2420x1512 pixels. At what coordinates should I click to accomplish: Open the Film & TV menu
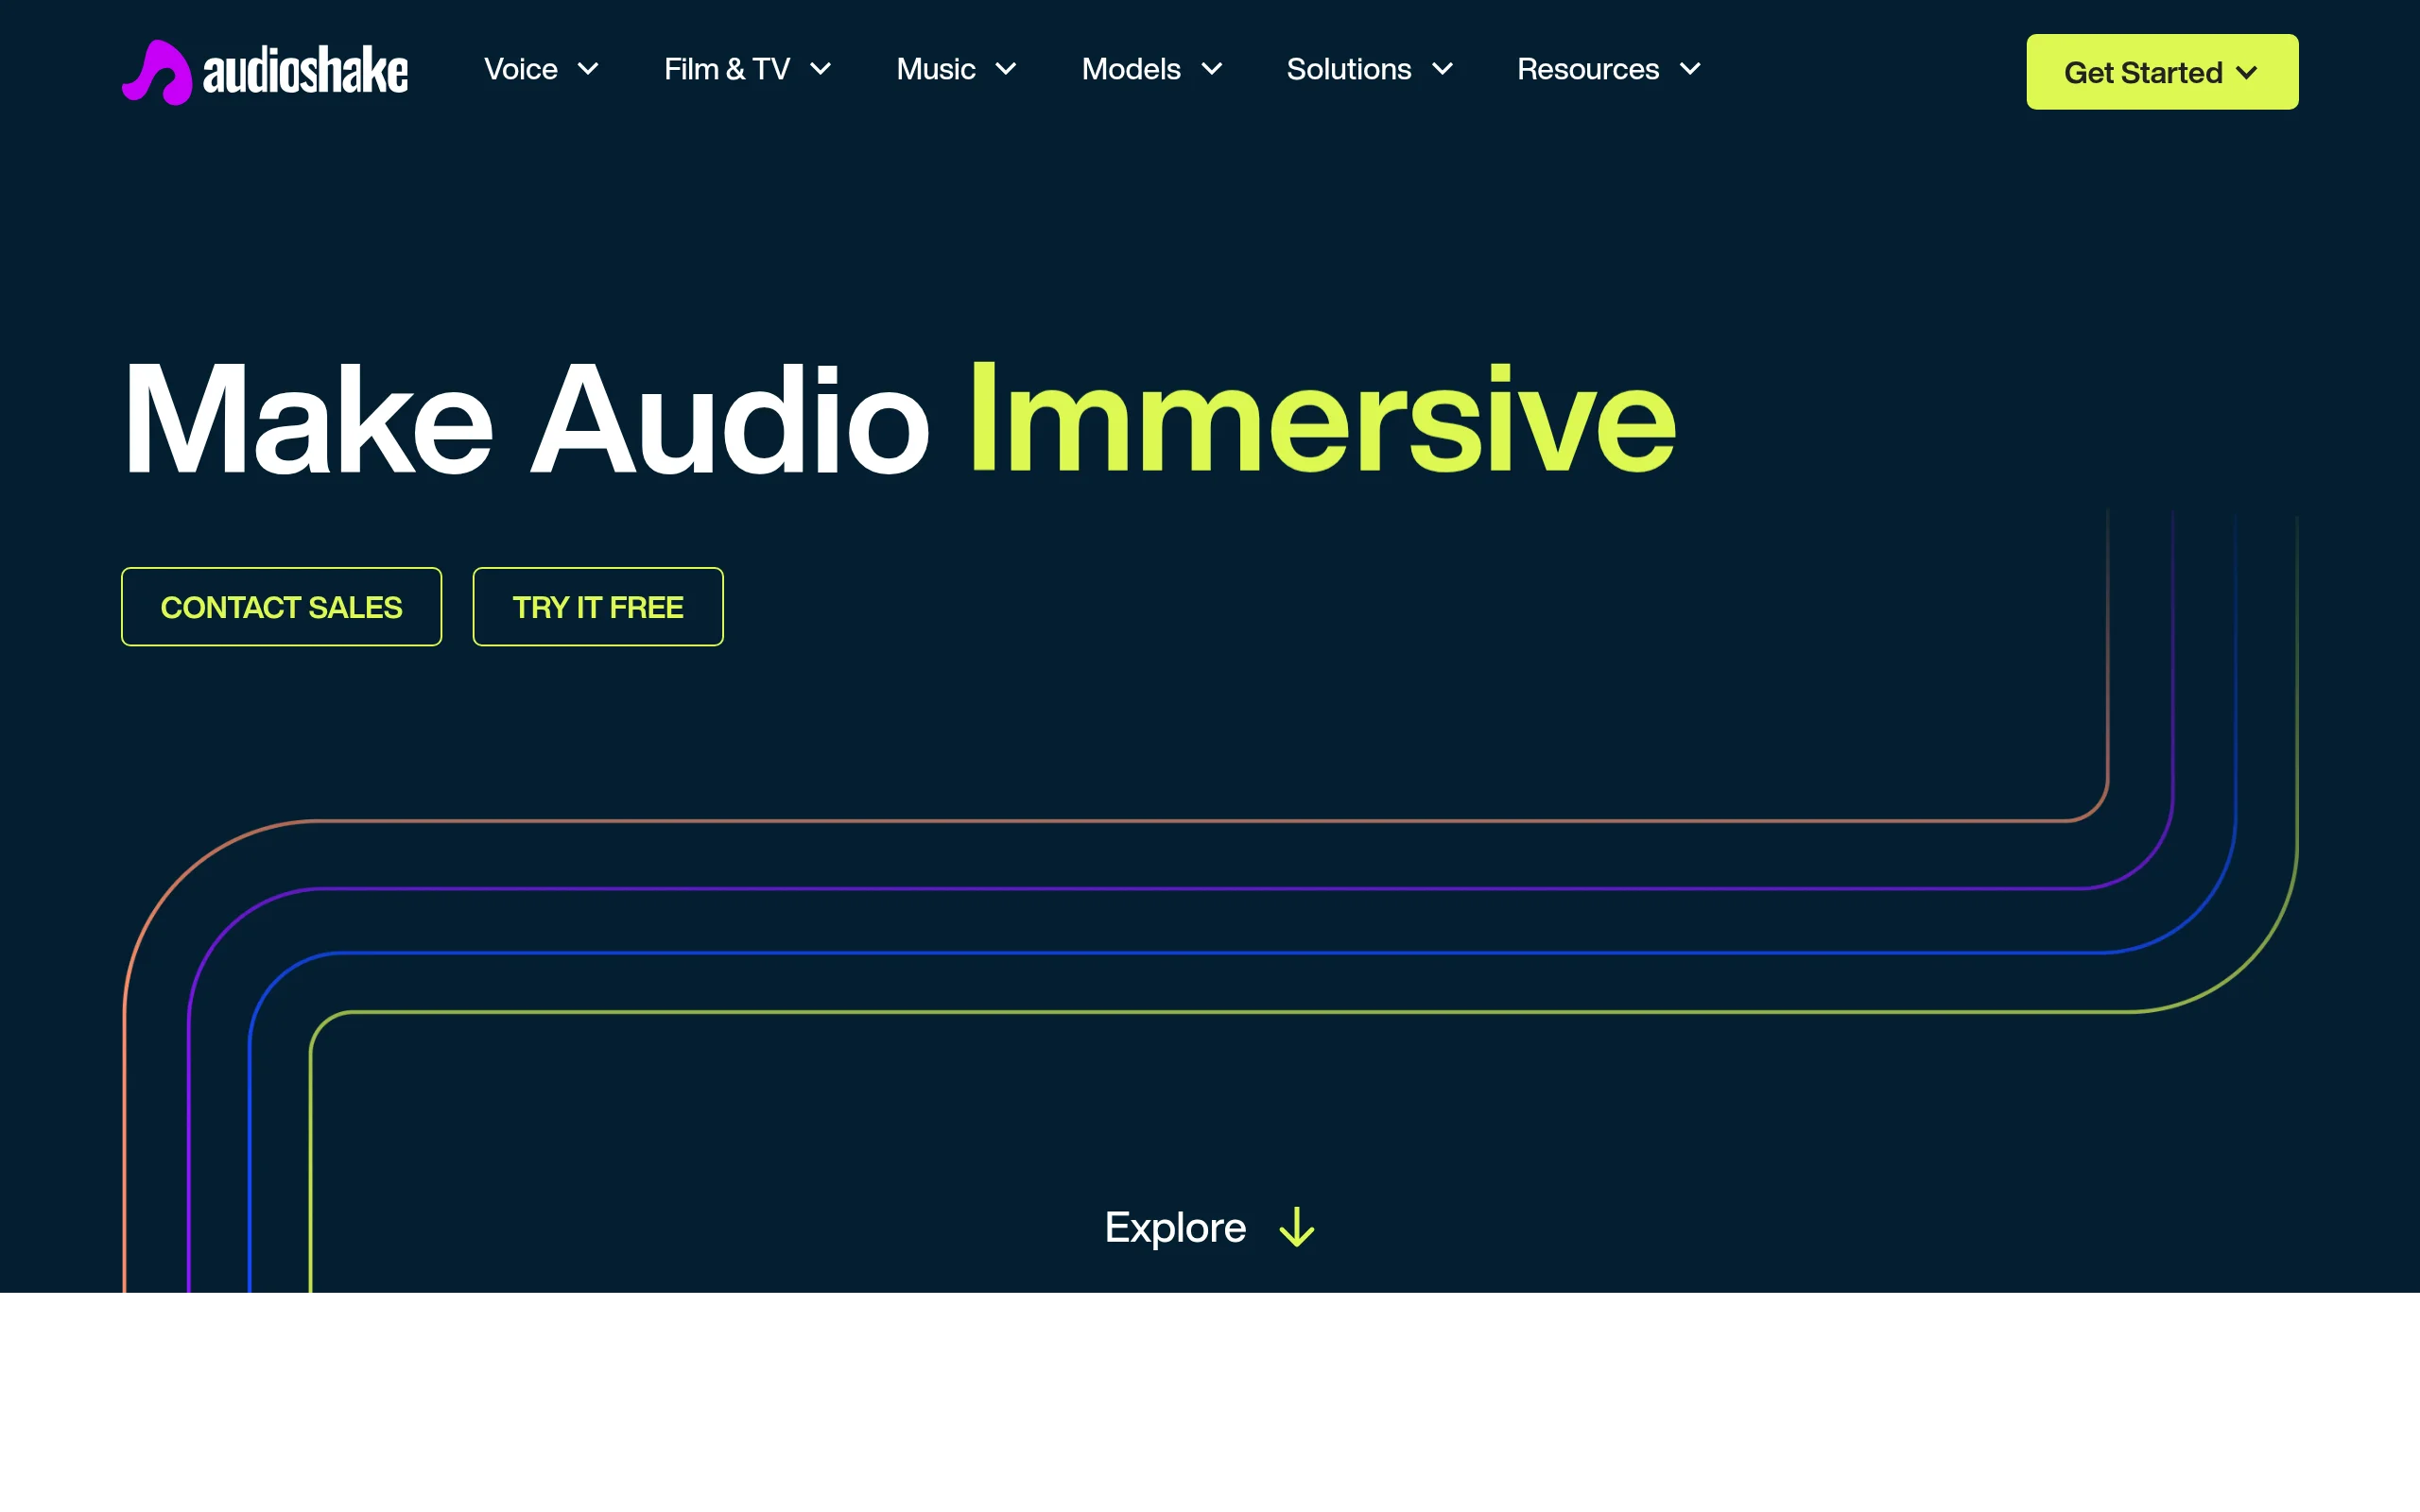727,69
